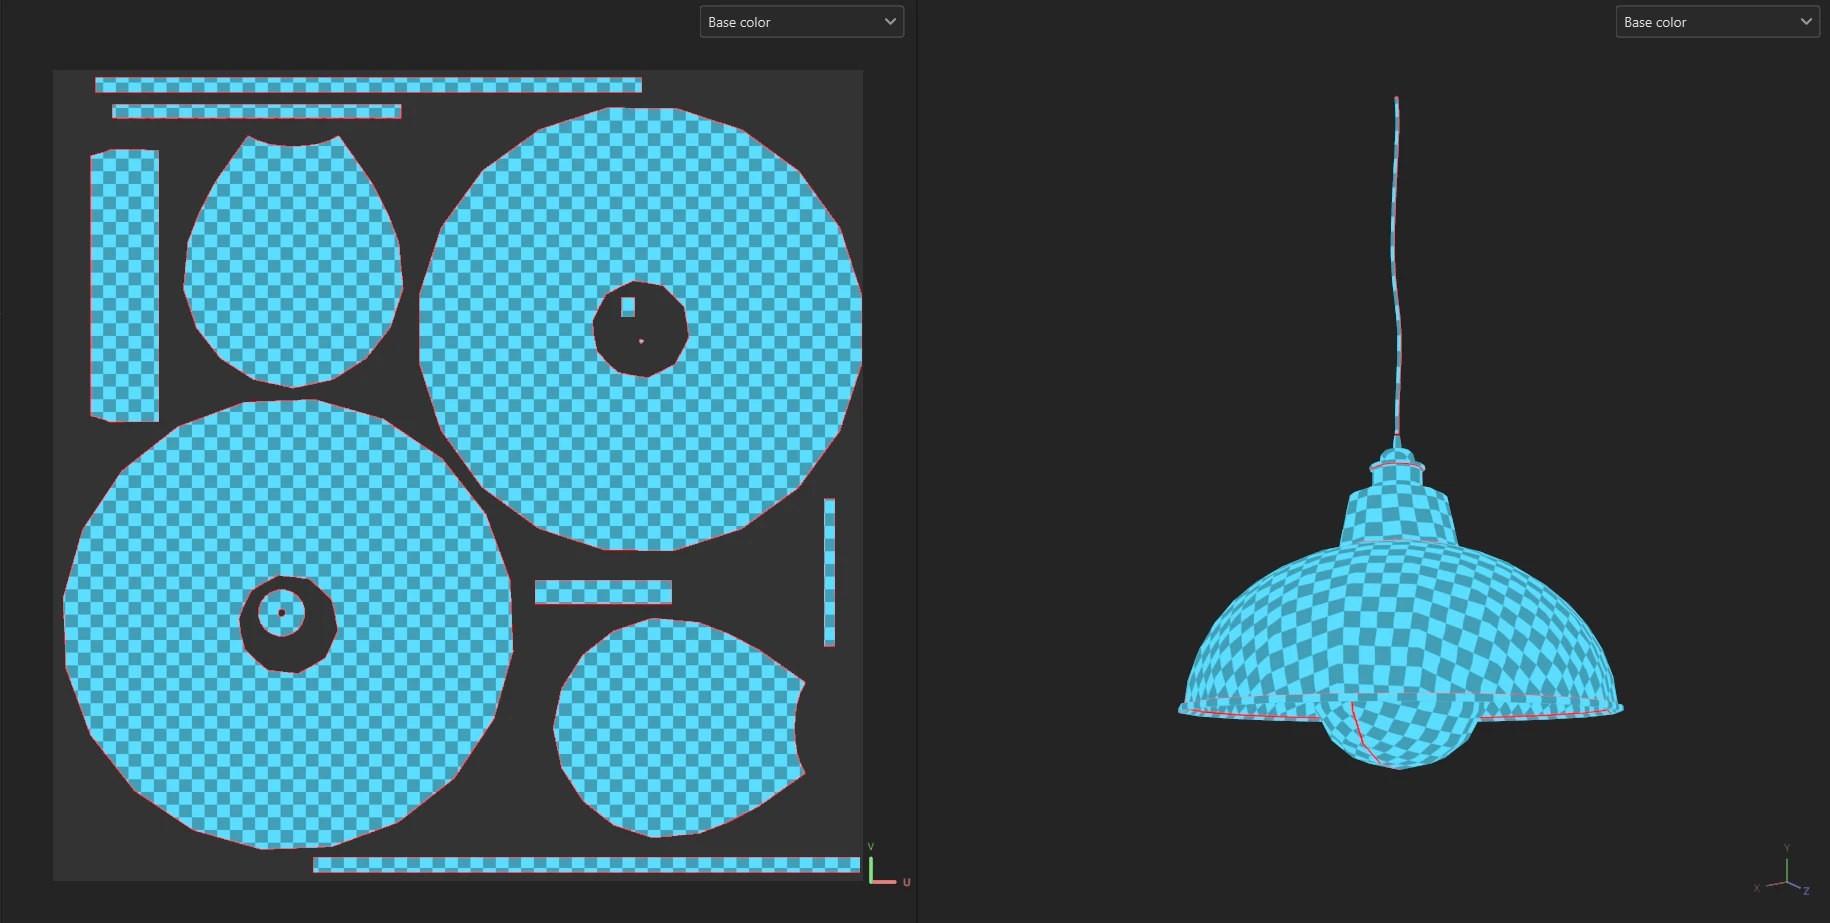Image resolution: width=1830 pixels, height=923 pixels.
Task: Click the lamp's hanging cord in the 3D viewport
Action: coord(1396,270)
